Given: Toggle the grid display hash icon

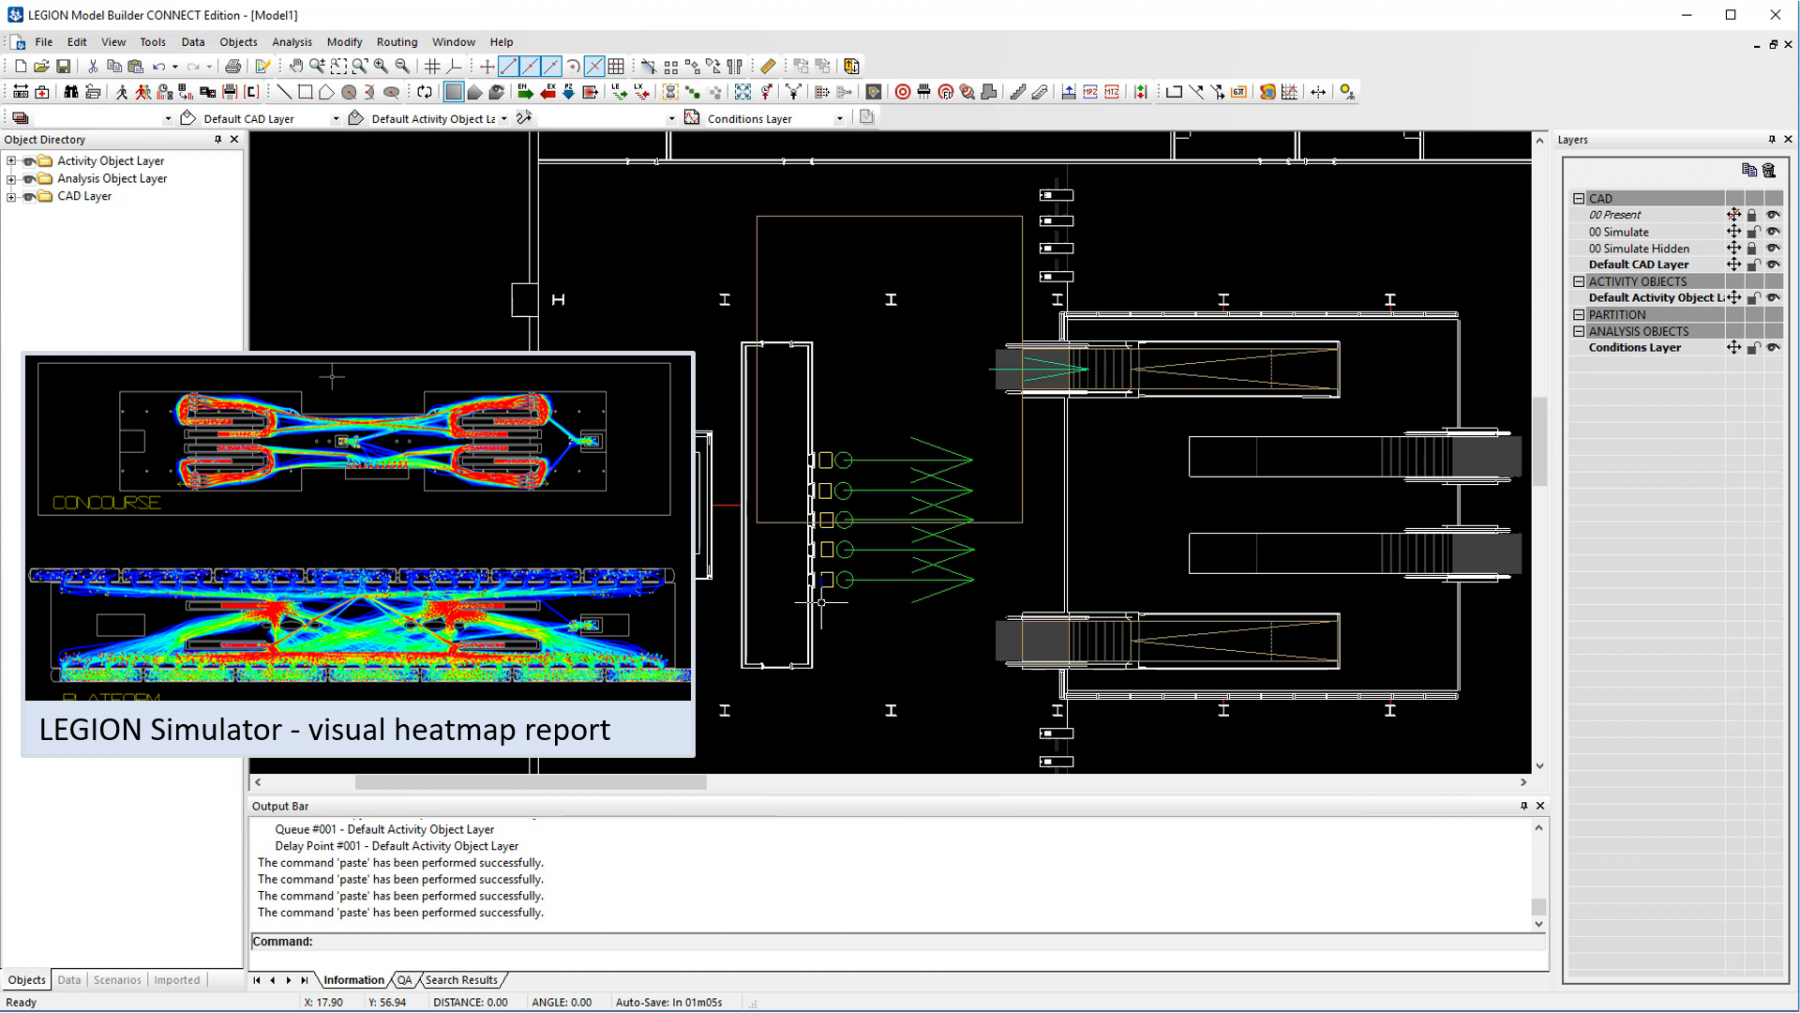Looking at the screenshot, I should pos(432,66).
